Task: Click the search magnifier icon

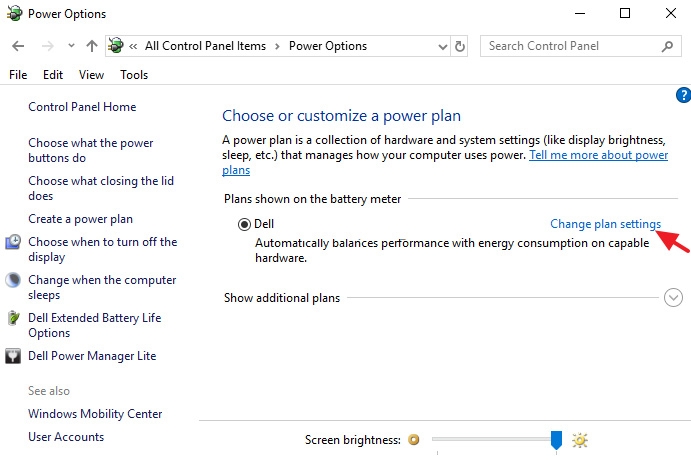Action: (x=667, y=46)
